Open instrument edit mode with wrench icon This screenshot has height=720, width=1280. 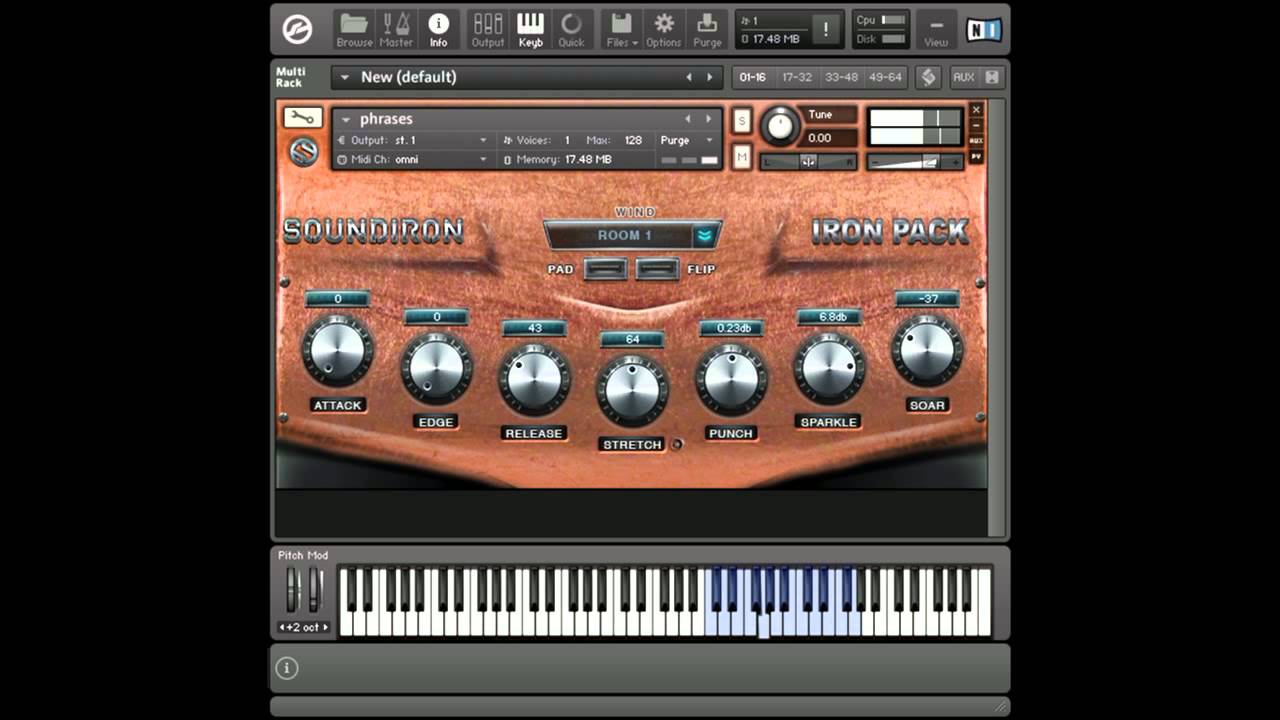click(303, 118)
